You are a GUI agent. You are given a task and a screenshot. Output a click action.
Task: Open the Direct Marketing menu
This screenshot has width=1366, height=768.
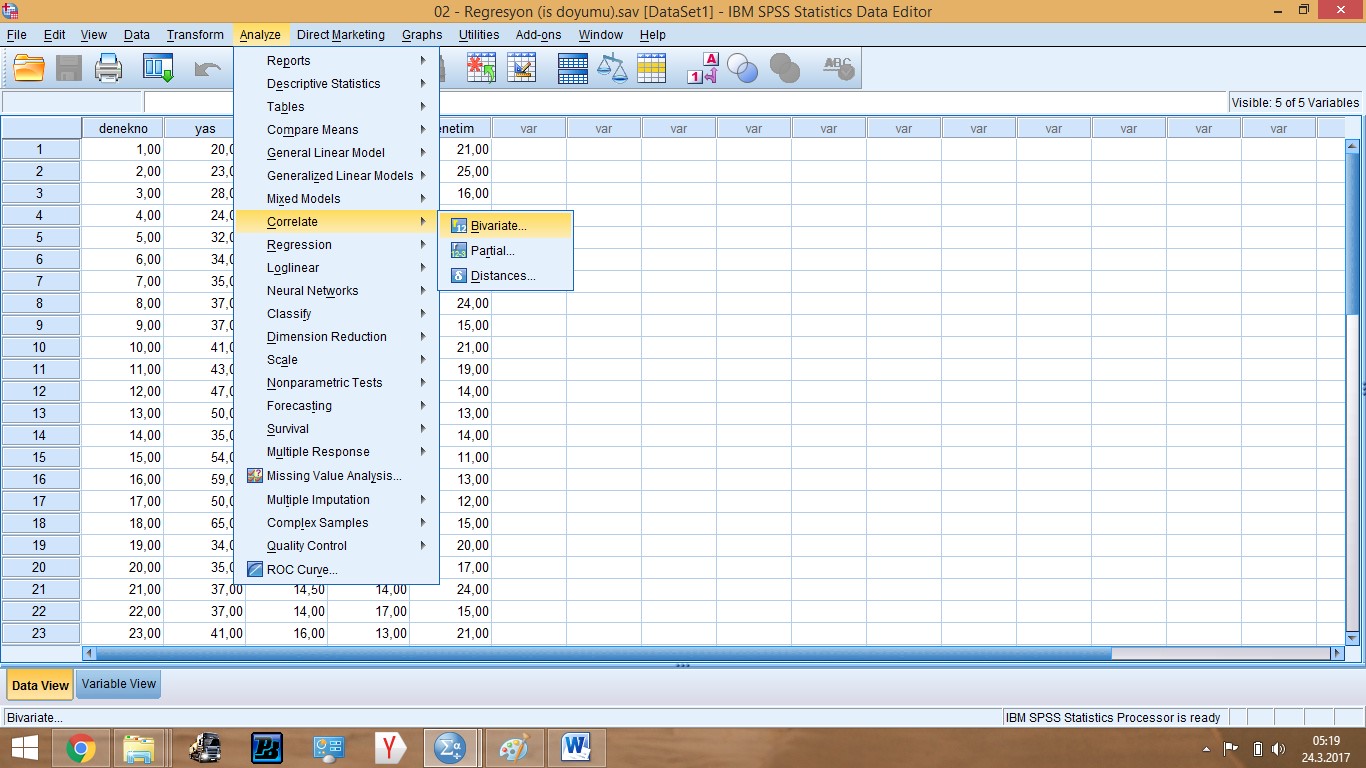(x=341, y=35)
